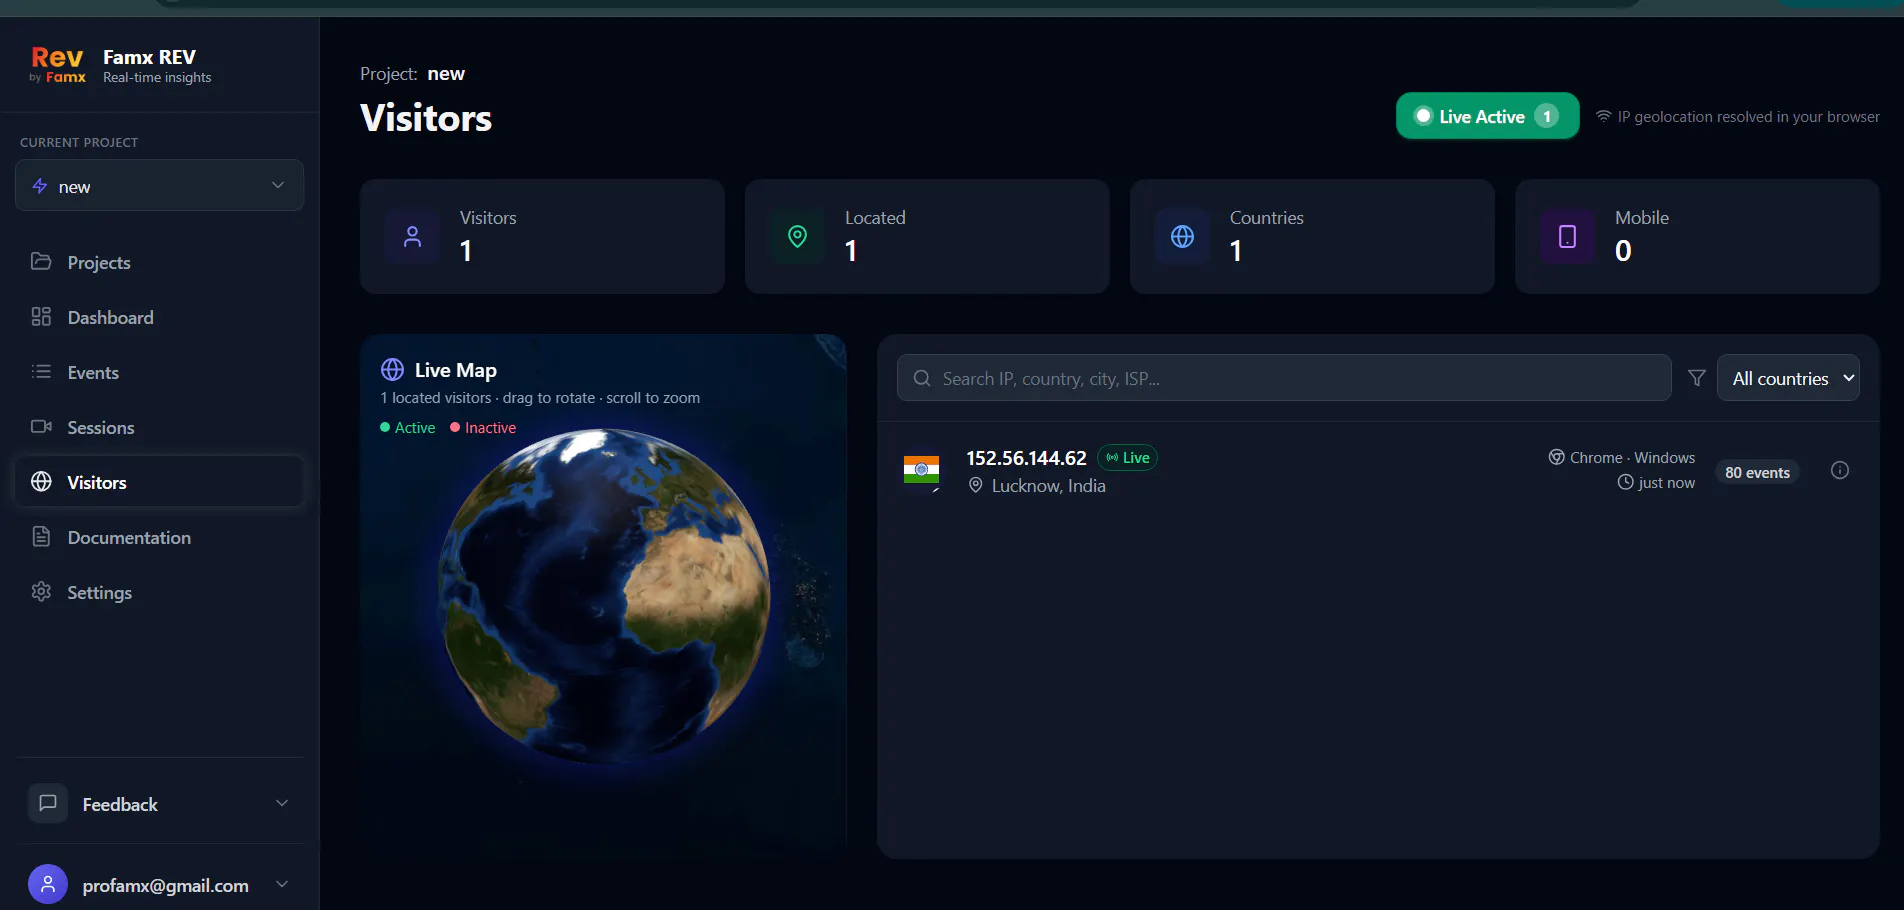
Task: Open Settings in the sidebar
Action: (159, 592)
